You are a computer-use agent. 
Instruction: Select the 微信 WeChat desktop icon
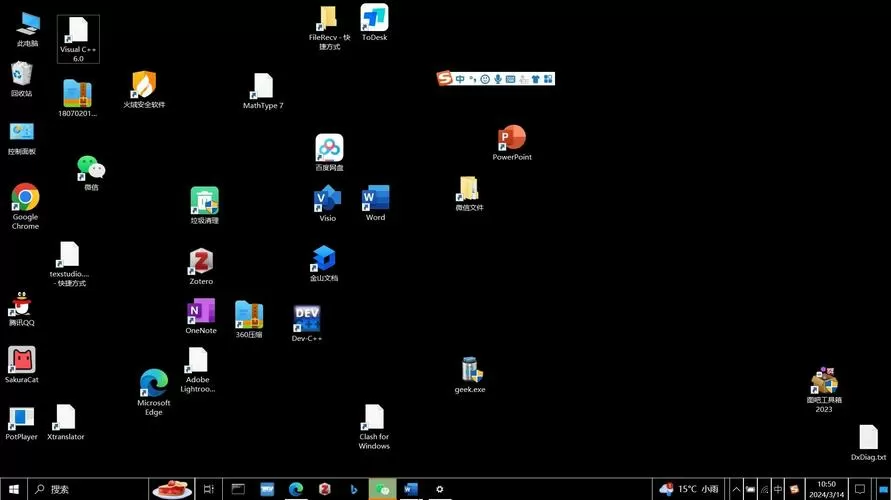[x=91, y=173]
